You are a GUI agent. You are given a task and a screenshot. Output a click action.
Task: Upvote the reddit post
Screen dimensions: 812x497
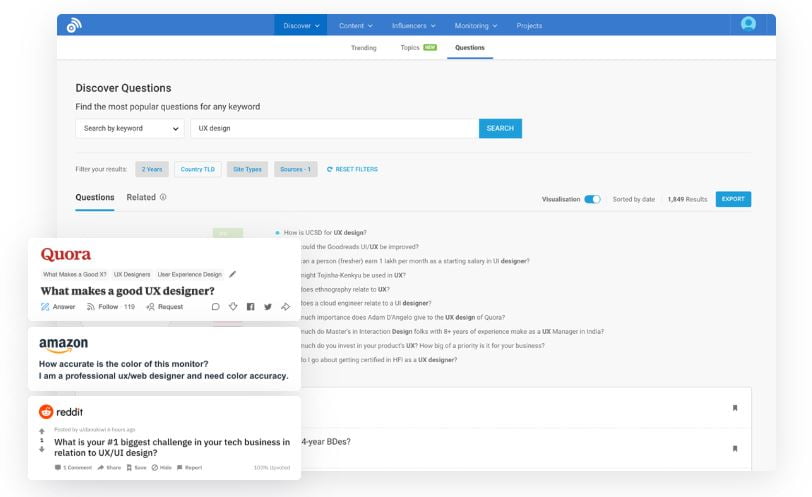coord(42,431)
